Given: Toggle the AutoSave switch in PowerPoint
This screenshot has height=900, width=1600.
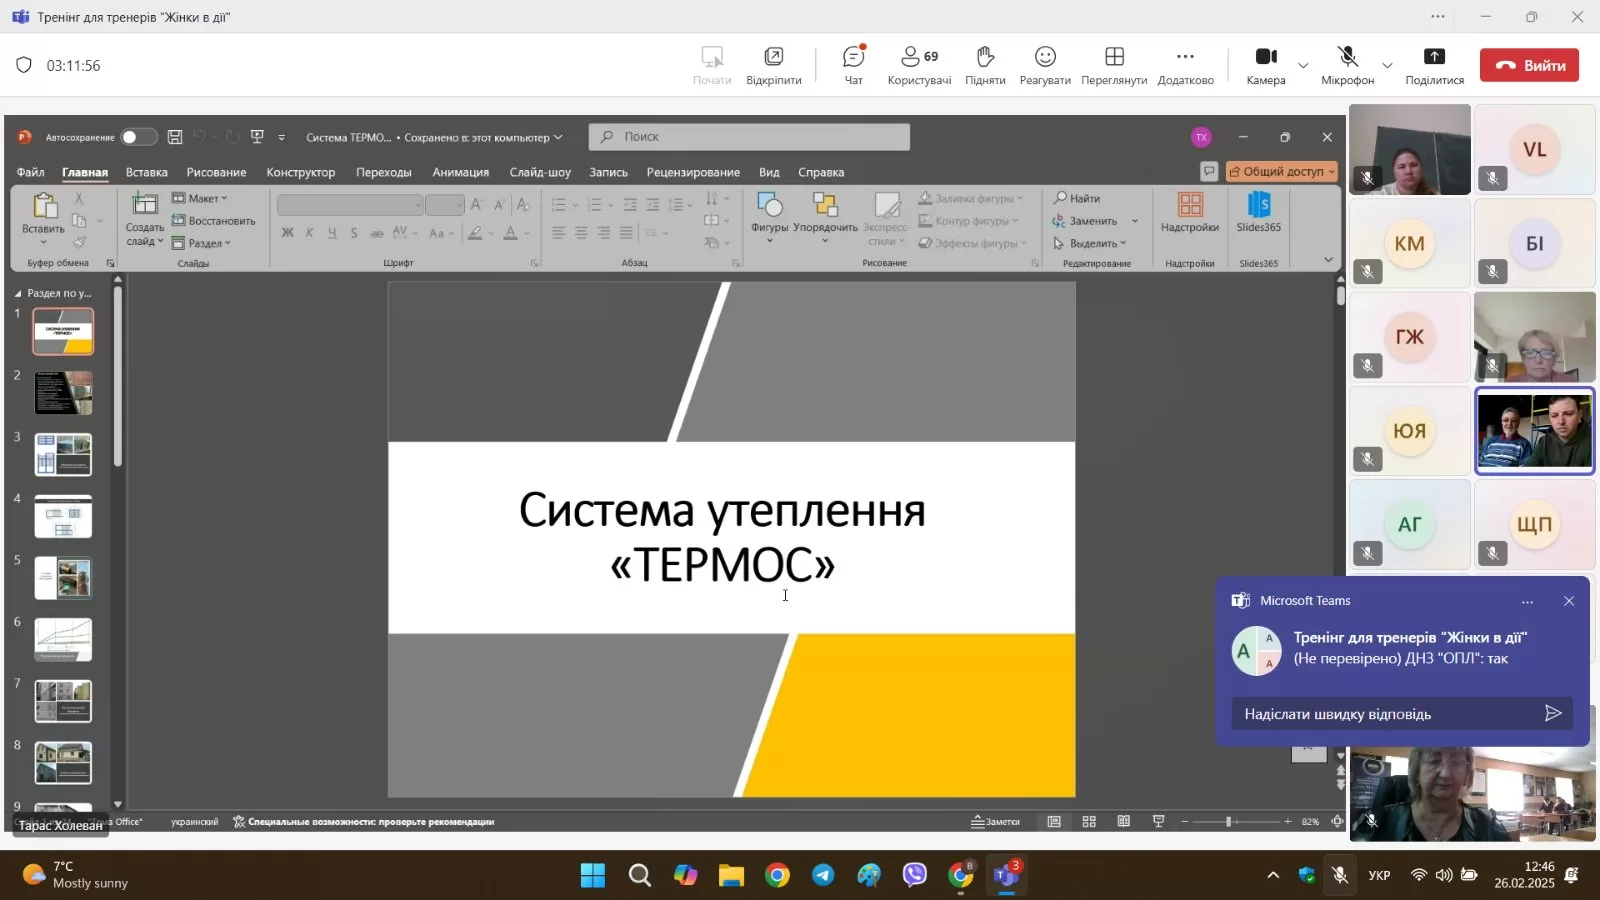Looking at the screenshot, I should point(138,137).
